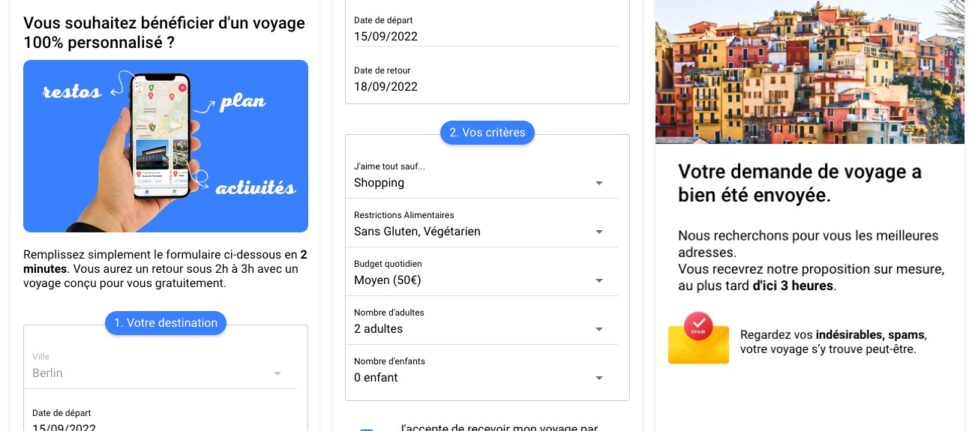The height and width of the screenshot is (431, 975).
Task: Click the Date de départ field in middle panel
Action: tap(486, 29)
